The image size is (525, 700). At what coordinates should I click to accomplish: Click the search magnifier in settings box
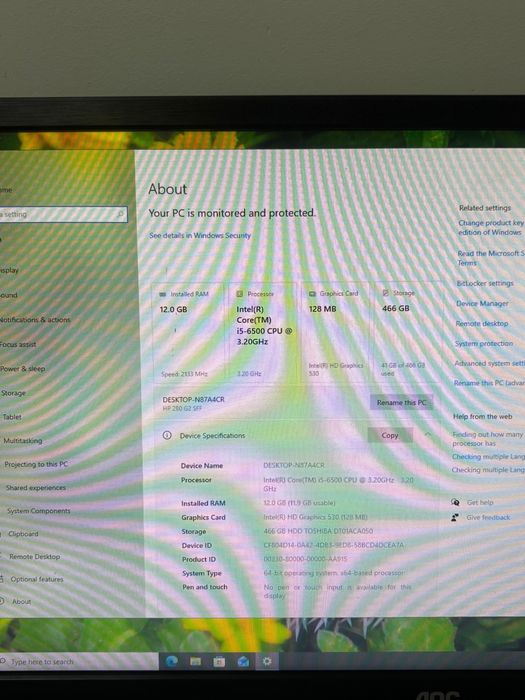(120, 214)
